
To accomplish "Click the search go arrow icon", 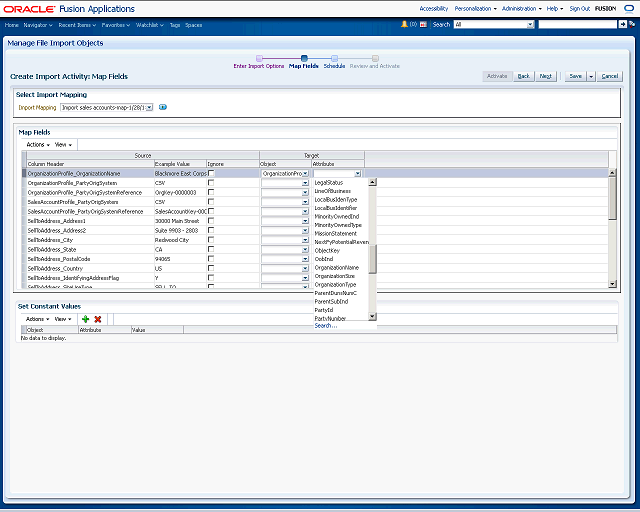I will pos(623,23).
